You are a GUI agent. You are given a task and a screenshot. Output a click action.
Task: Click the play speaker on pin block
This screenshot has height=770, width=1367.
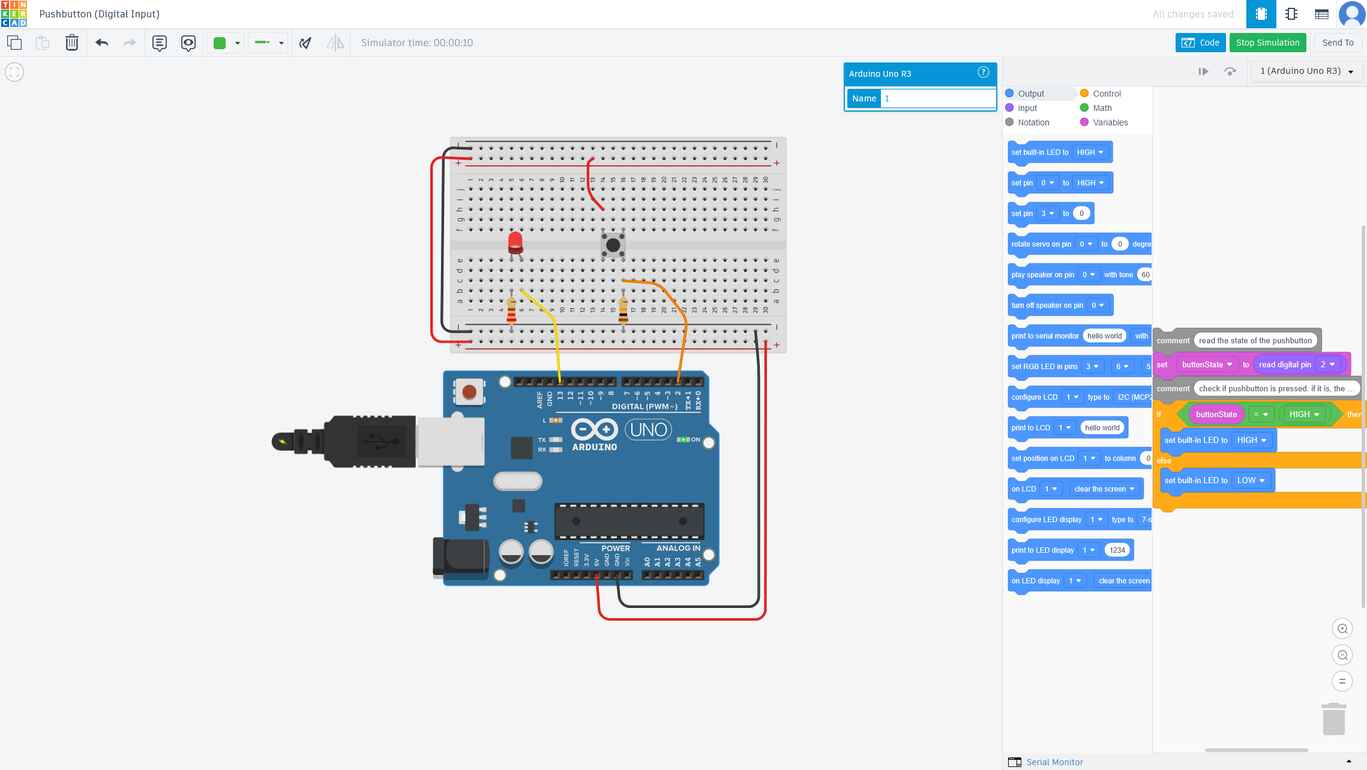click(1080, 275)
